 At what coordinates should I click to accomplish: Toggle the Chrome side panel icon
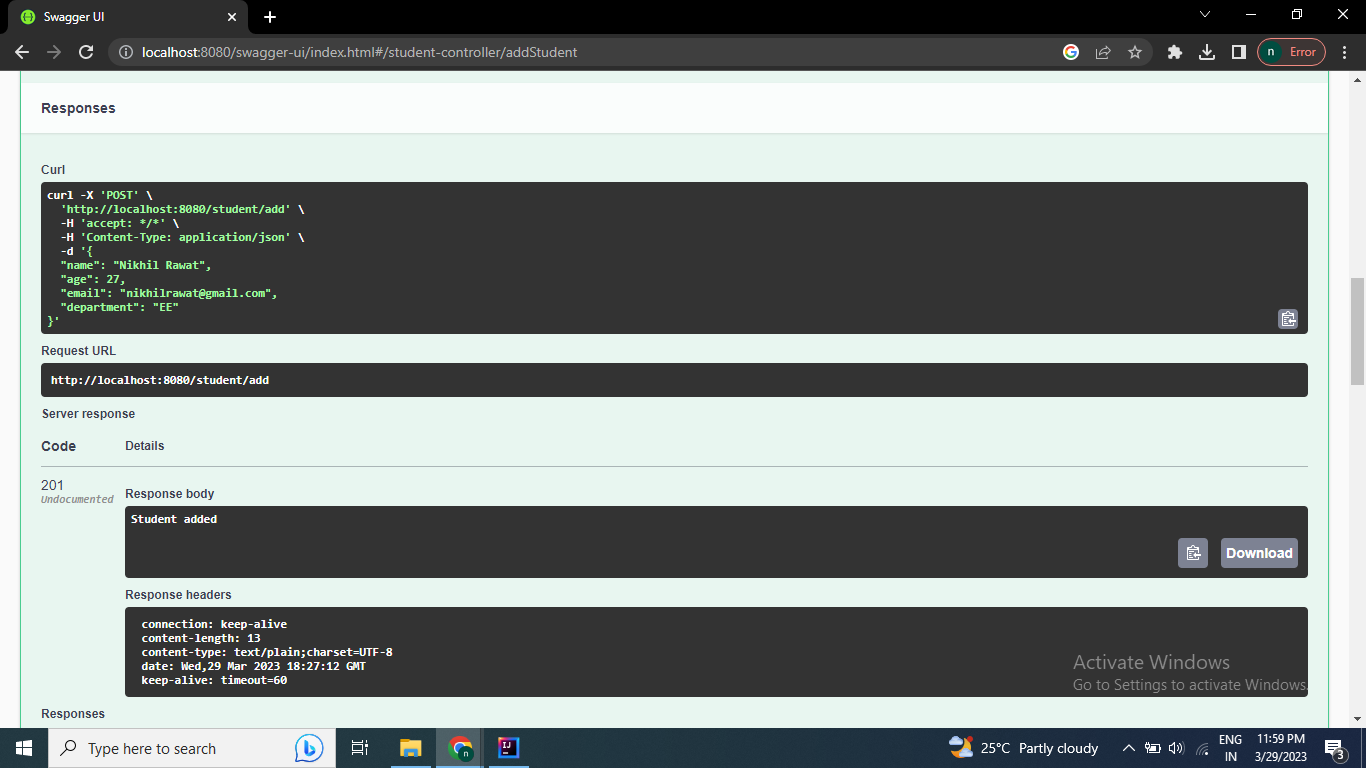1240,52
